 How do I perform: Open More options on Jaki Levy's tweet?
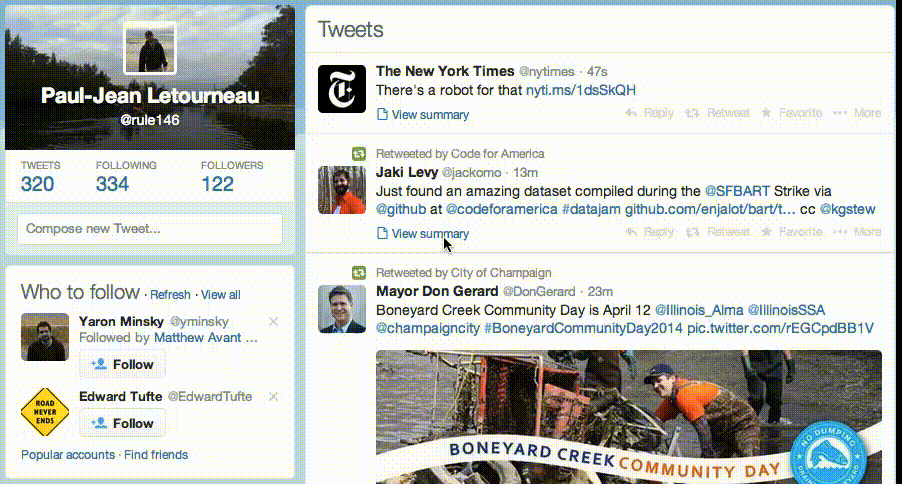(x=857, y=232)
